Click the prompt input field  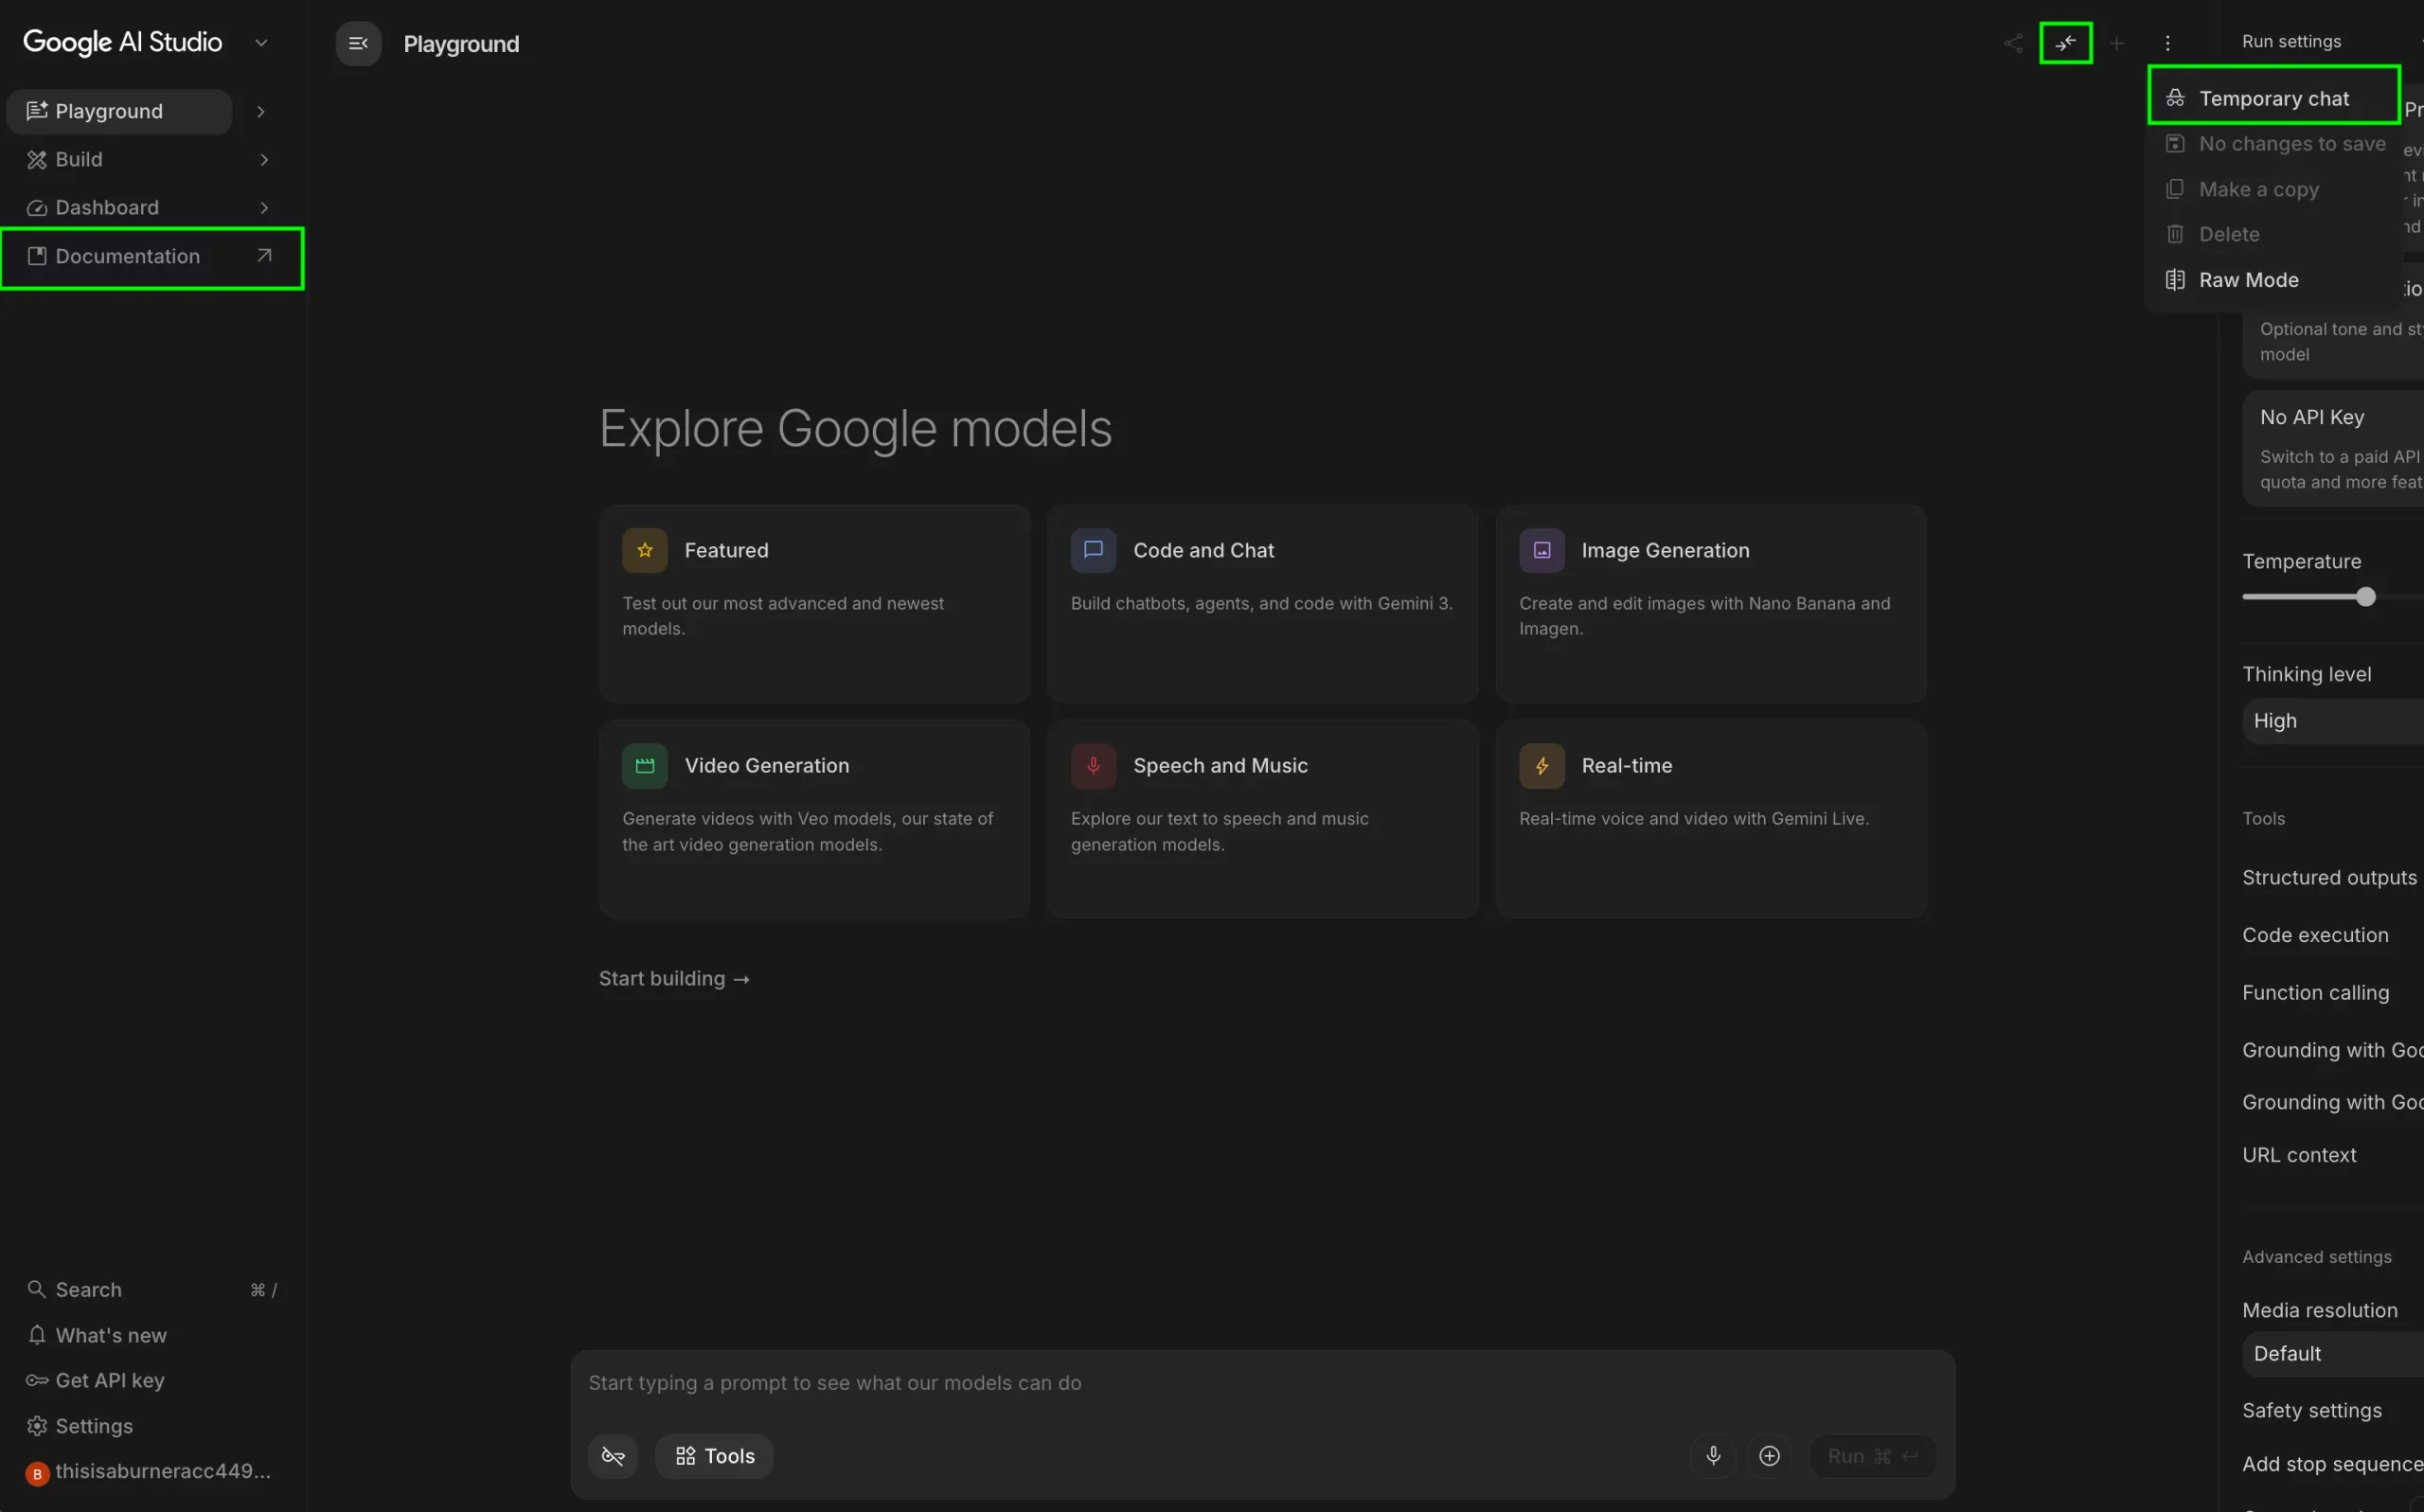[x=1100, y=1383]
